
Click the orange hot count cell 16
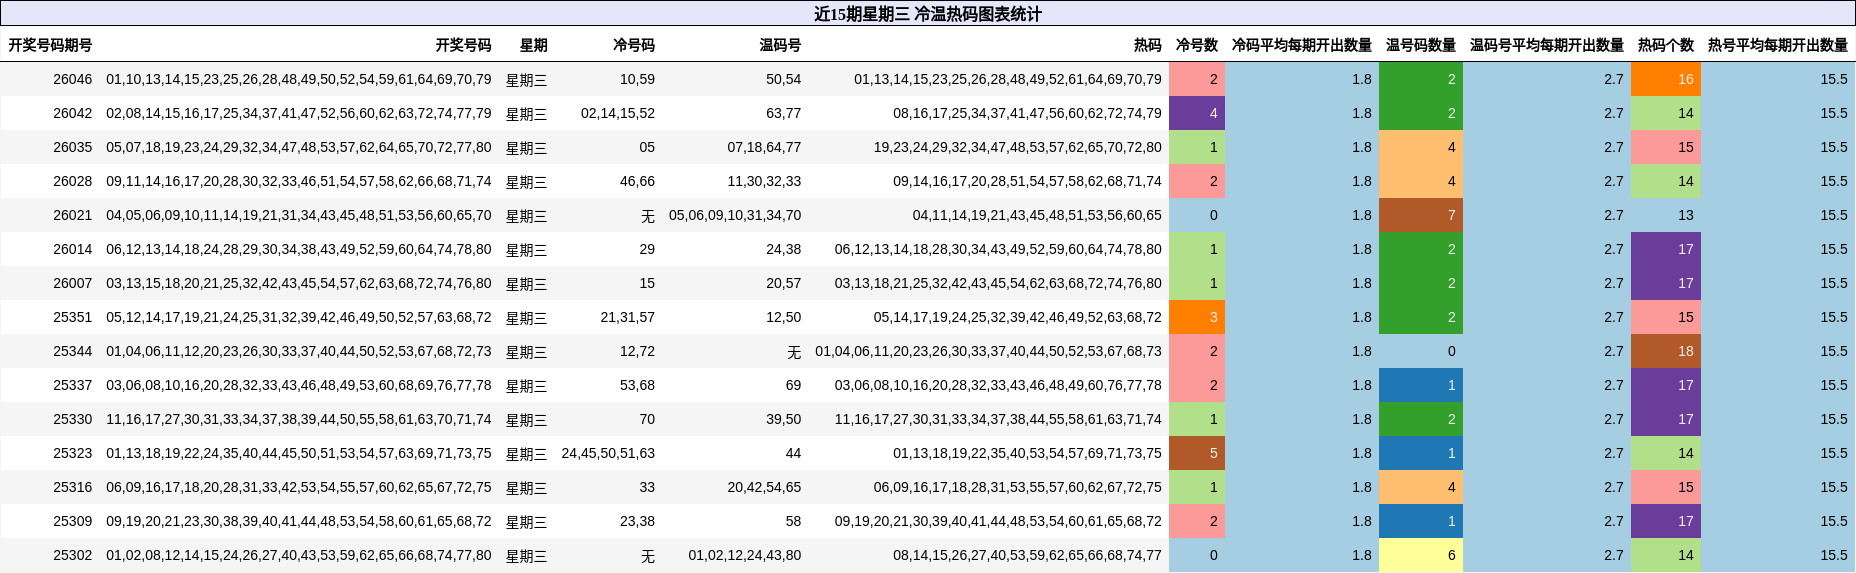tap(1666, 79)
